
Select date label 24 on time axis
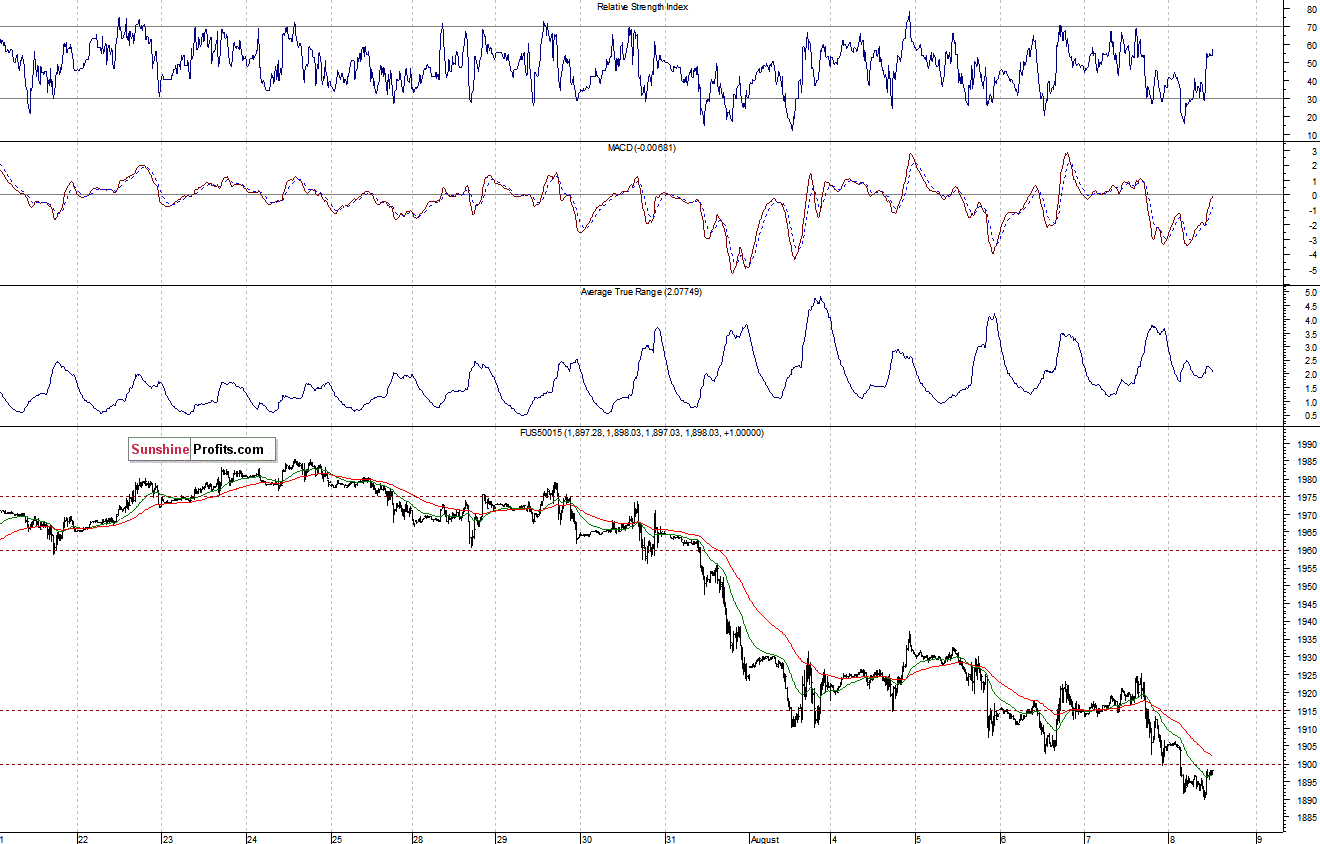pos(252,839)
